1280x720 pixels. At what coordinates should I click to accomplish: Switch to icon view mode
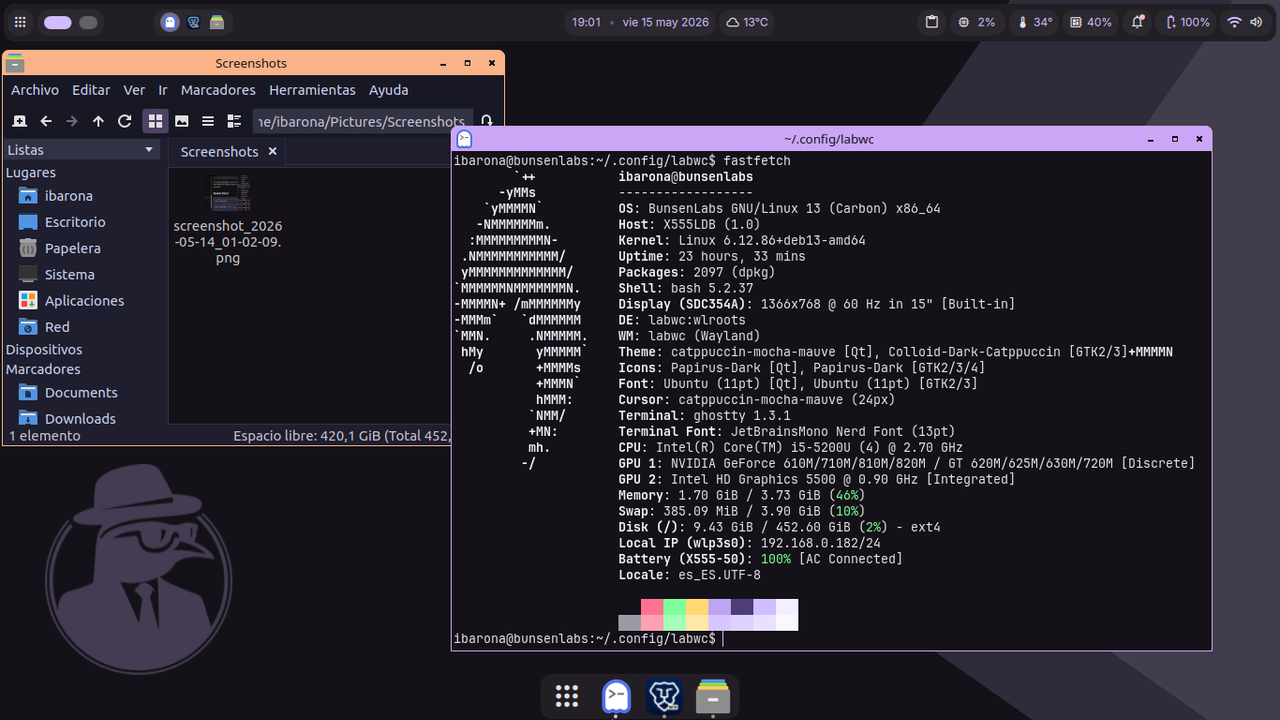pyautogui.click(x=156, y=121)
